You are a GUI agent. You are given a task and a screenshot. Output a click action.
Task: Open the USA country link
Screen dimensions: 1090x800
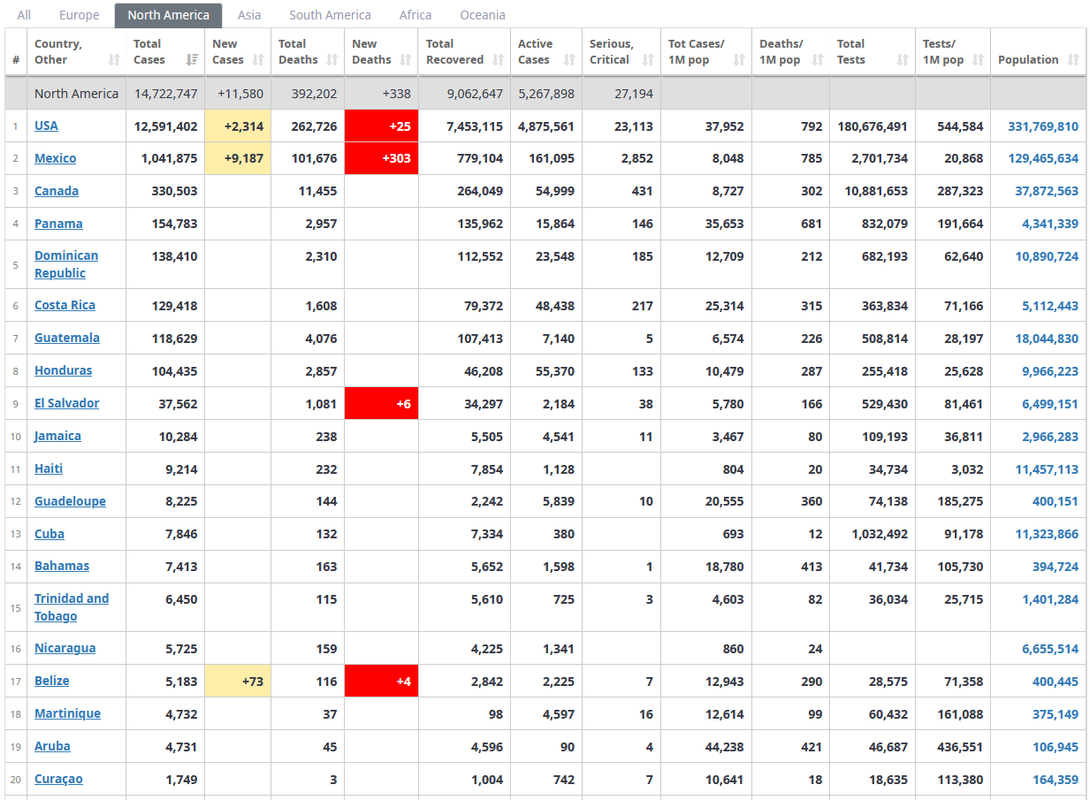click(x=47, y=126)
